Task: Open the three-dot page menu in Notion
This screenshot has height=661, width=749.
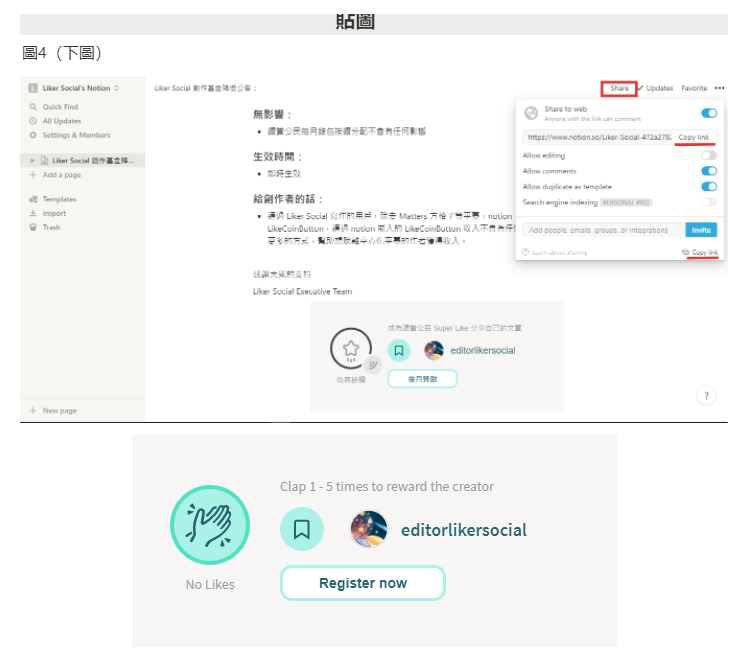Action: click(719, 88)
